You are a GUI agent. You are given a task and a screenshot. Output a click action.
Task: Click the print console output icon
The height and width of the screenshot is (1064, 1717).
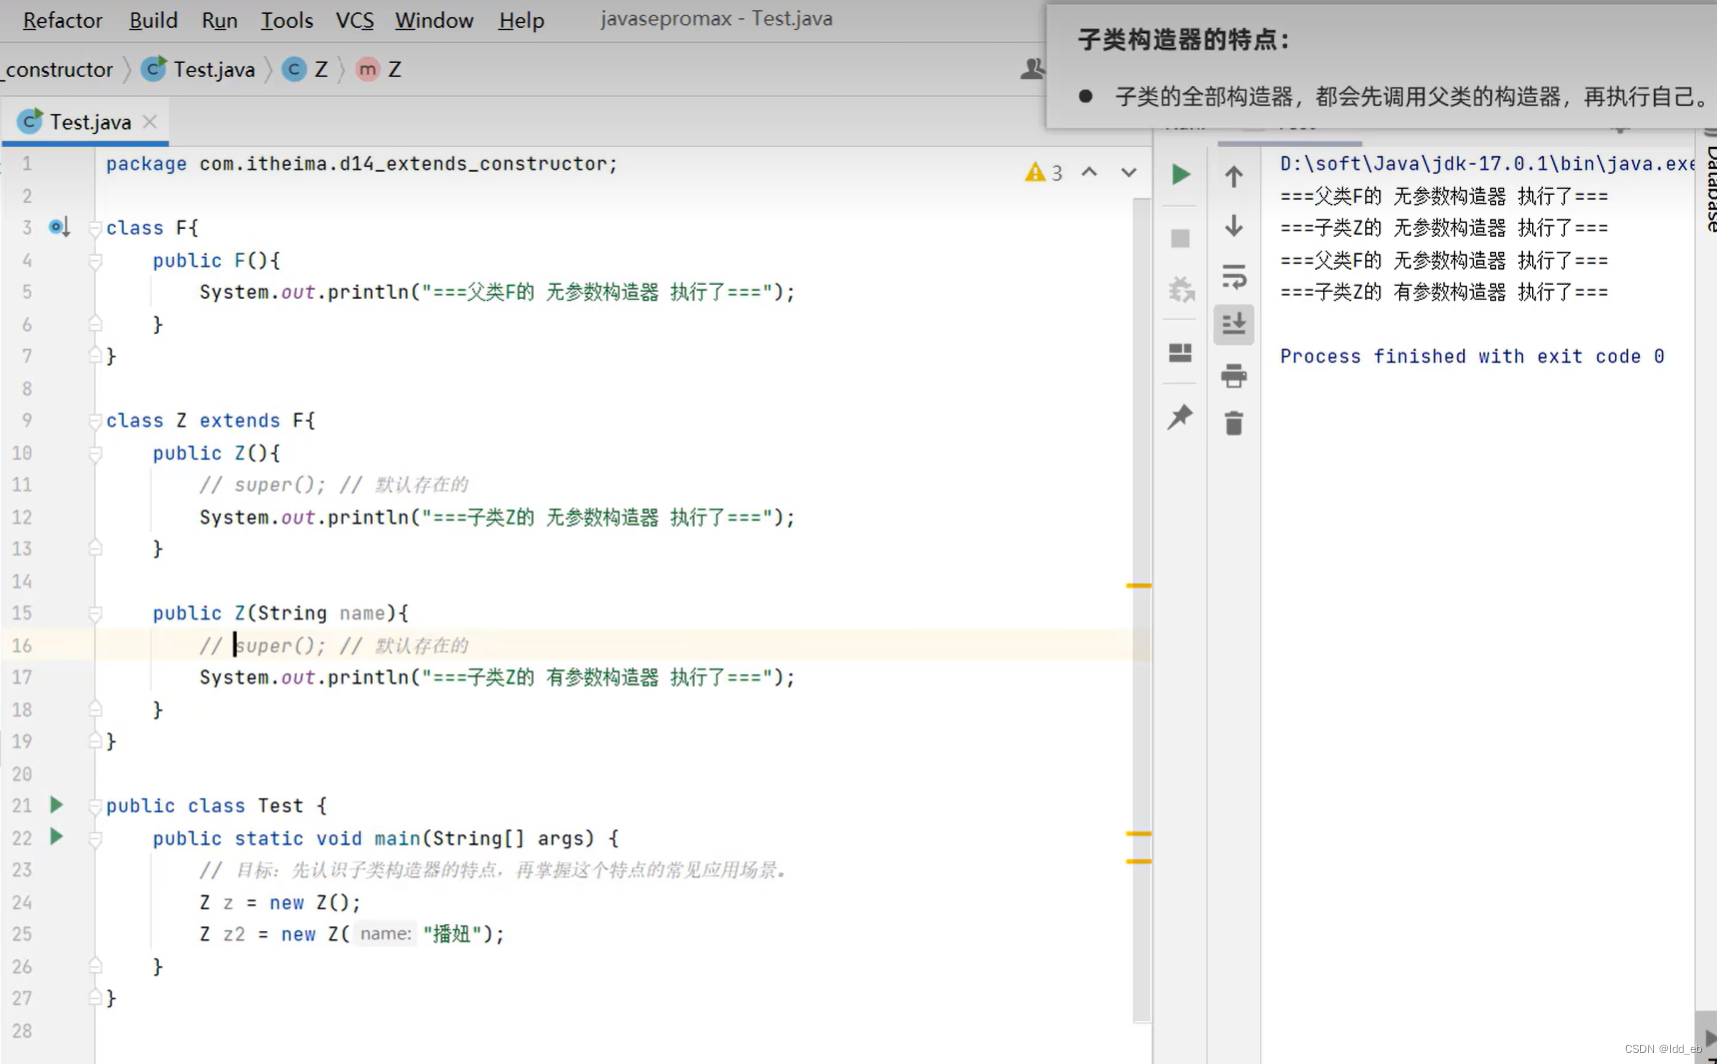[1234, 375]
